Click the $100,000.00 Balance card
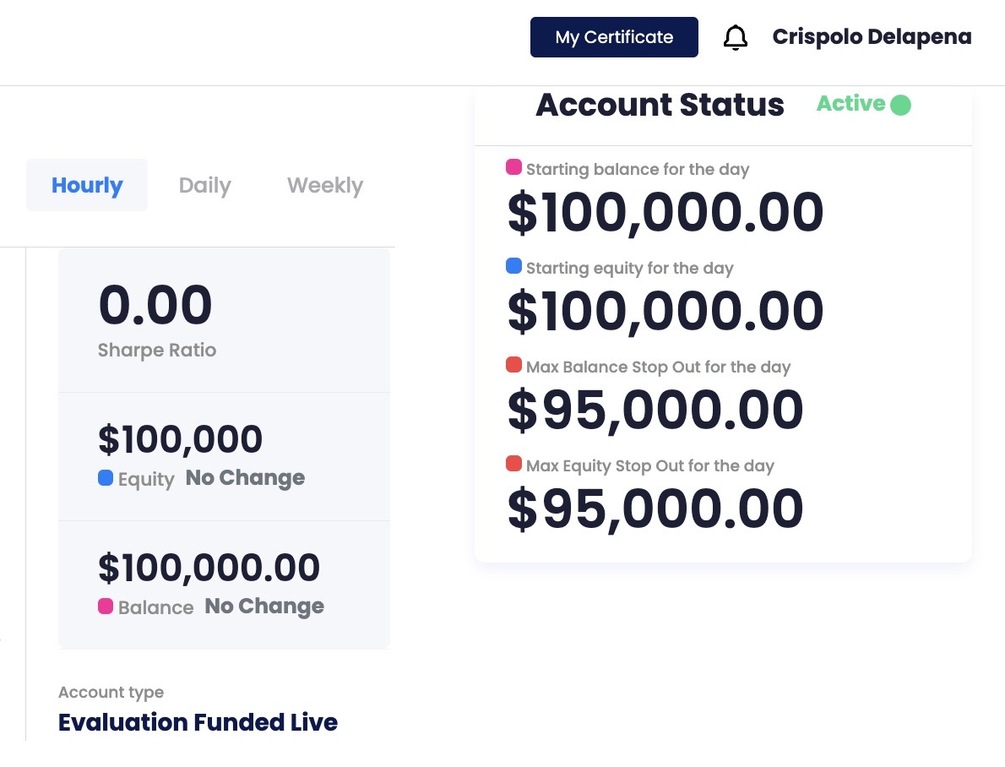 coord(224,584)
